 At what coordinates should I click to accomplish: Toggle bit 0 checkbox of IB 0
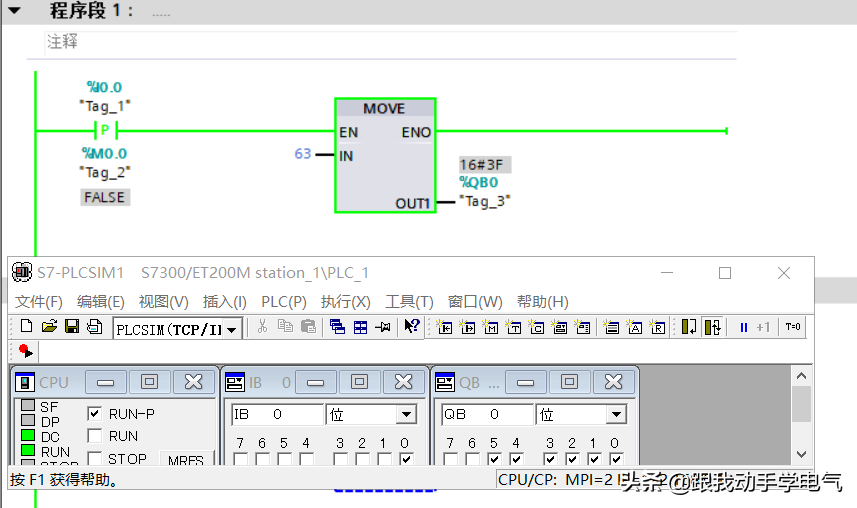[405, 460]
